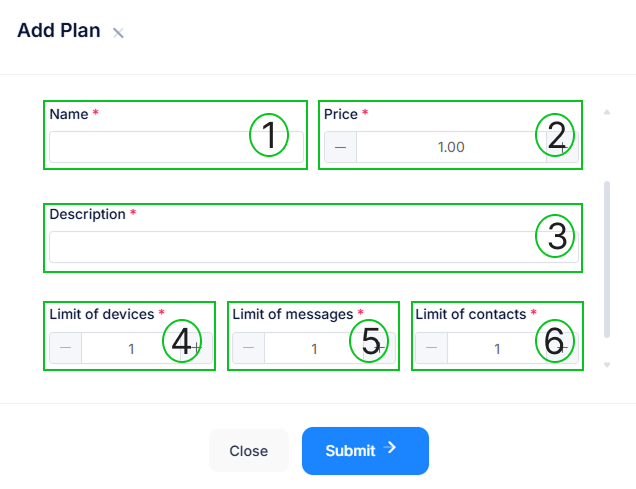Click the vertical scrollbar thumb
636x489 pixels.
[606, 258]
